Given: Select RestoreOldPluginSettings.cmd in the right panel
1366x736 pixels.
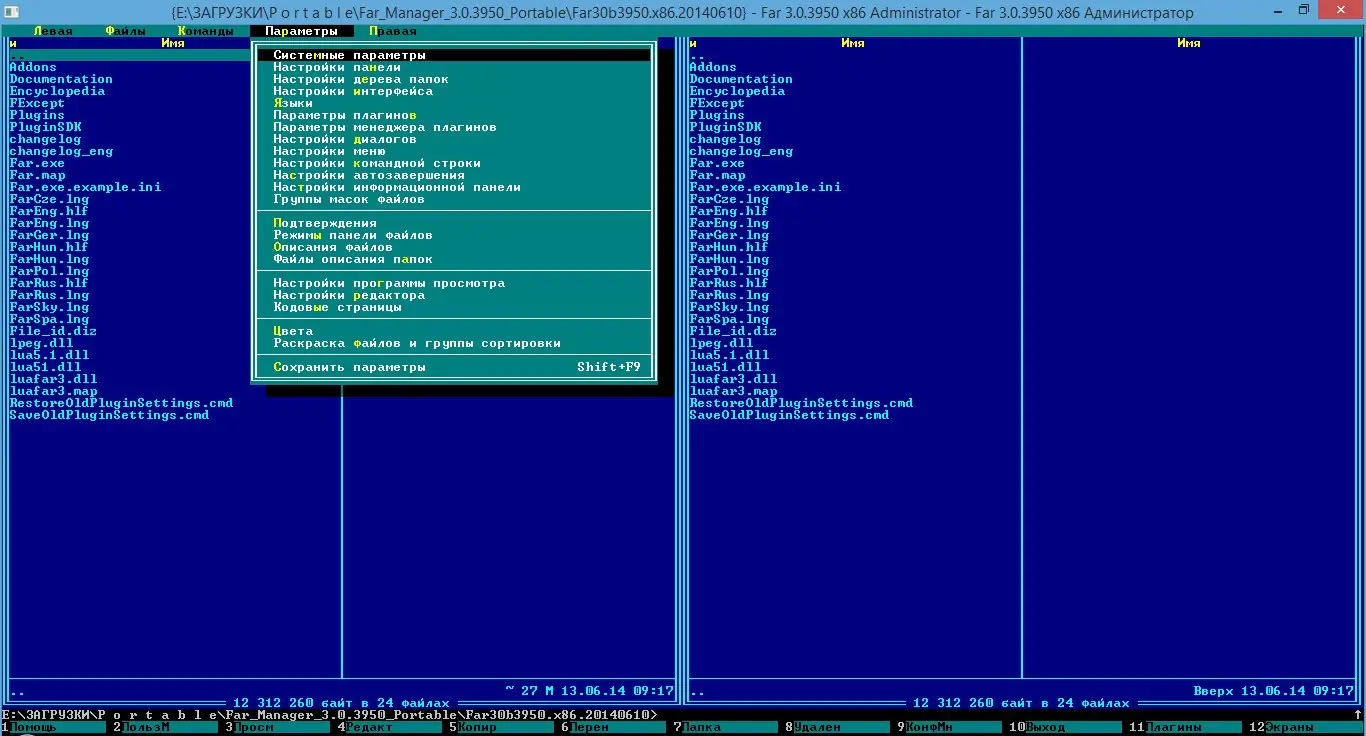Looking at the screenshot, I should [801, 403].
